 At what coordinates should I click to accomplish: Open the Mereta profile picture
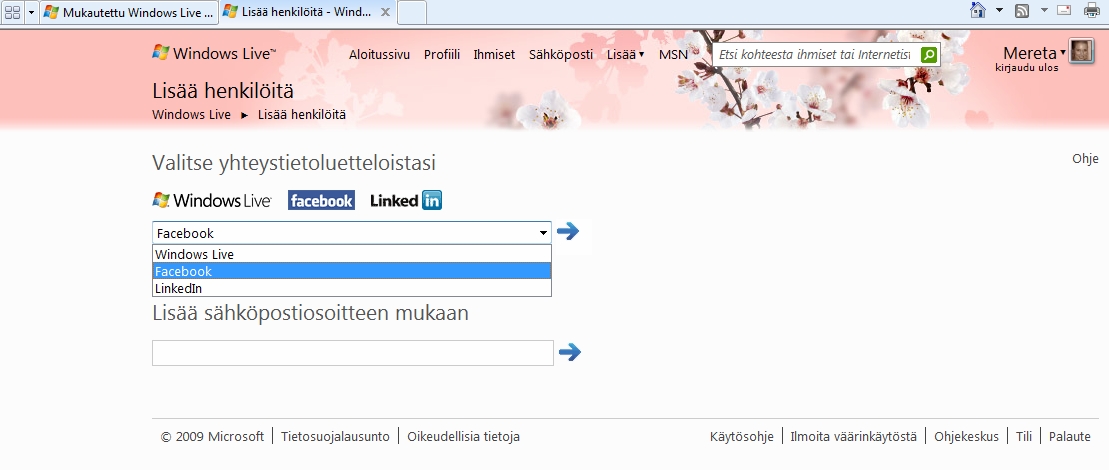1081,52
